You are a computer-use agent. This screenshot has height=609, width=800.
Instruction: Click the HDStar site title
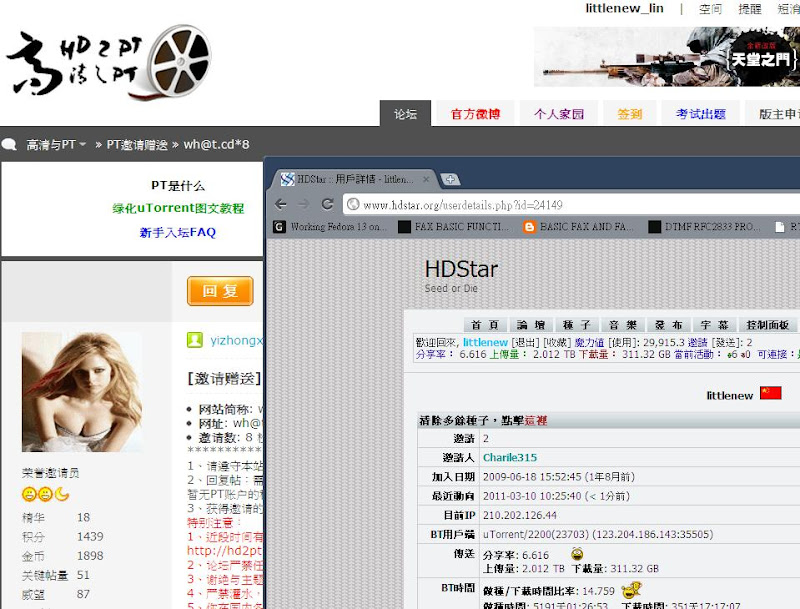[x=461, y=269]
